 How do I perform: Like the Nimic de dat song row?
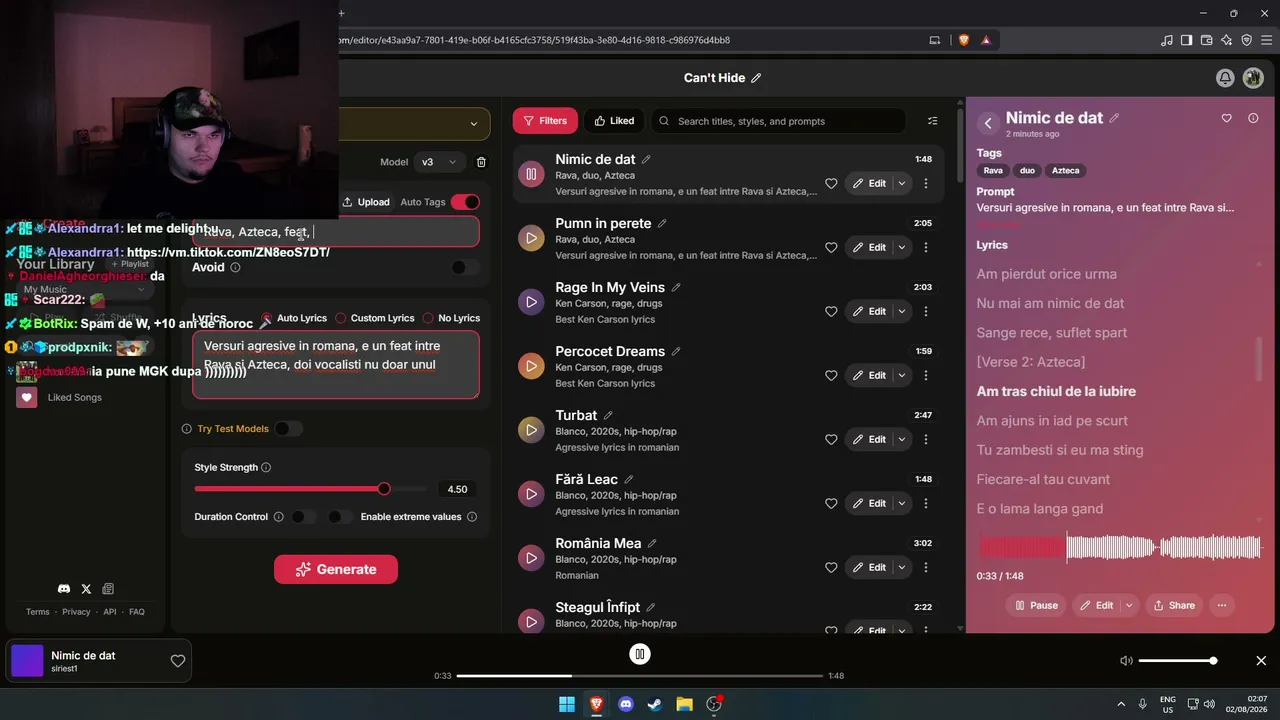point(831,184)
